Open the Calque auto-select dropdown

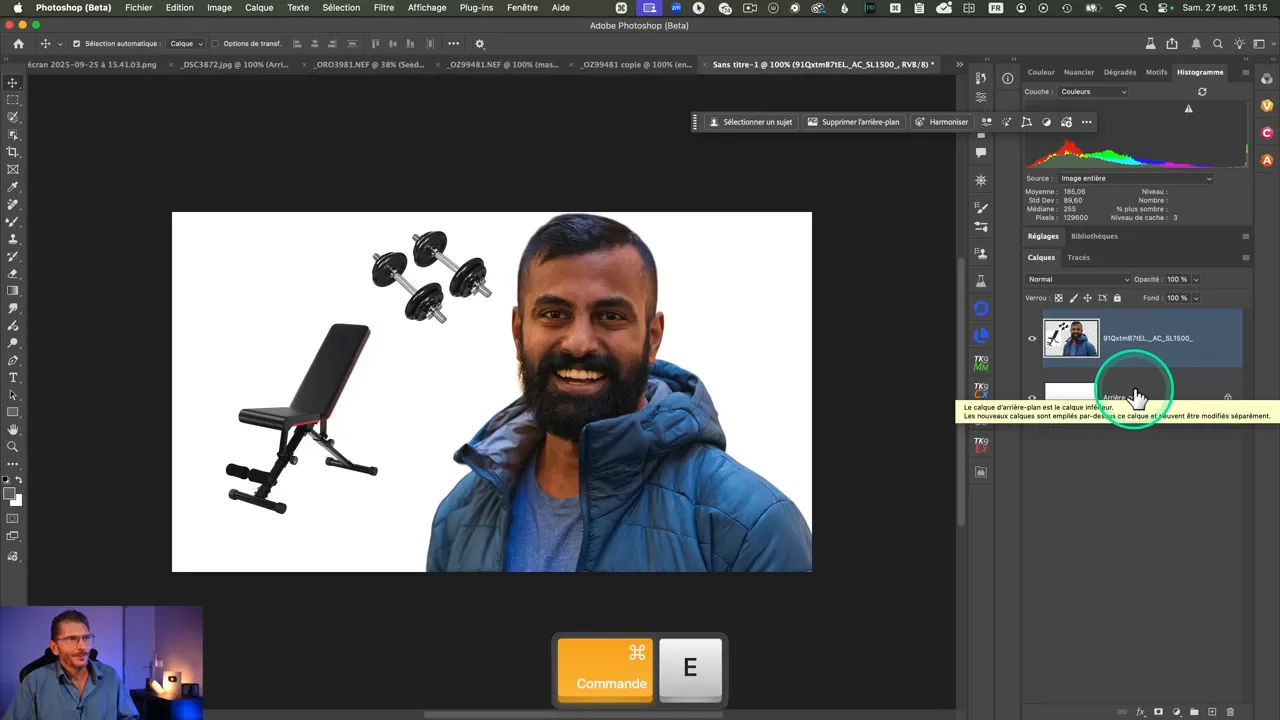[x=186, y=44]
